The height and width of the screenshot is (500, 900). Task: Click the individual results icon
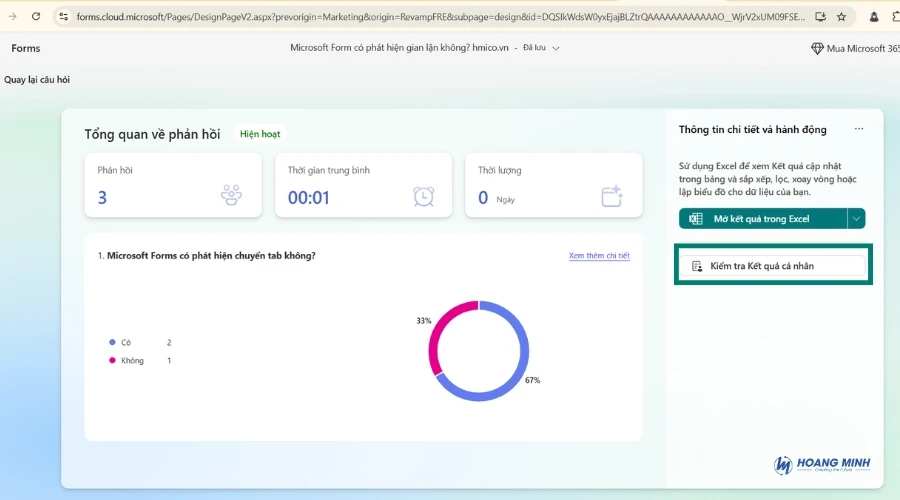click(x=697, y=266)
